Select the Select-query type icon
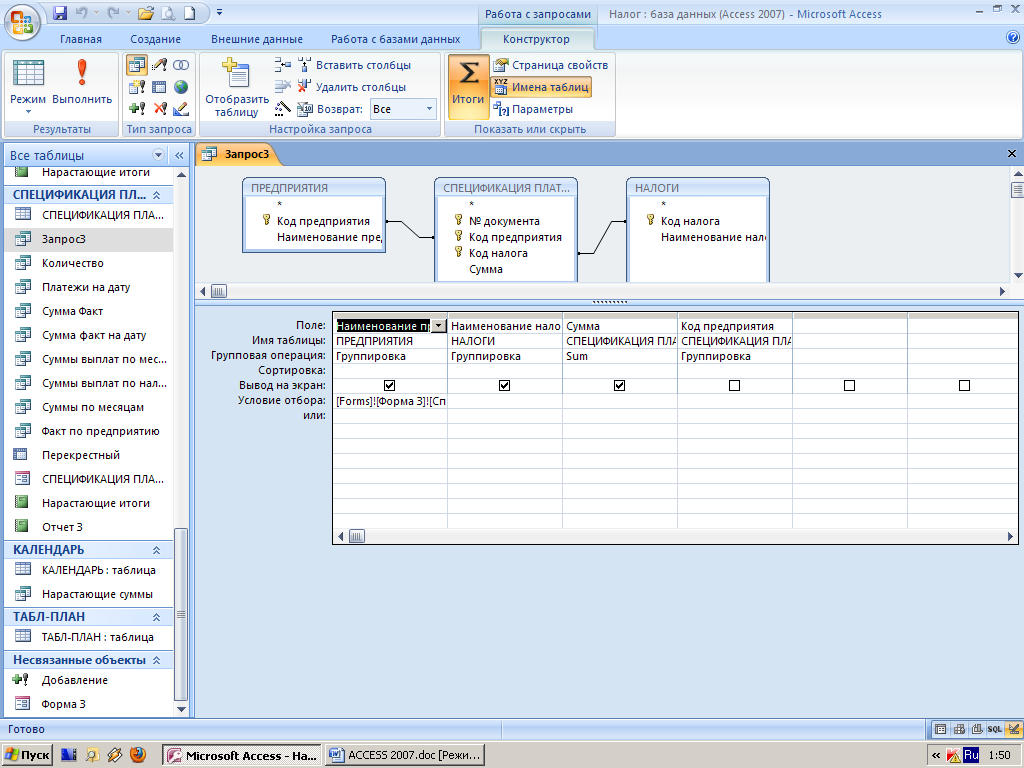 (x=137, y=65)
